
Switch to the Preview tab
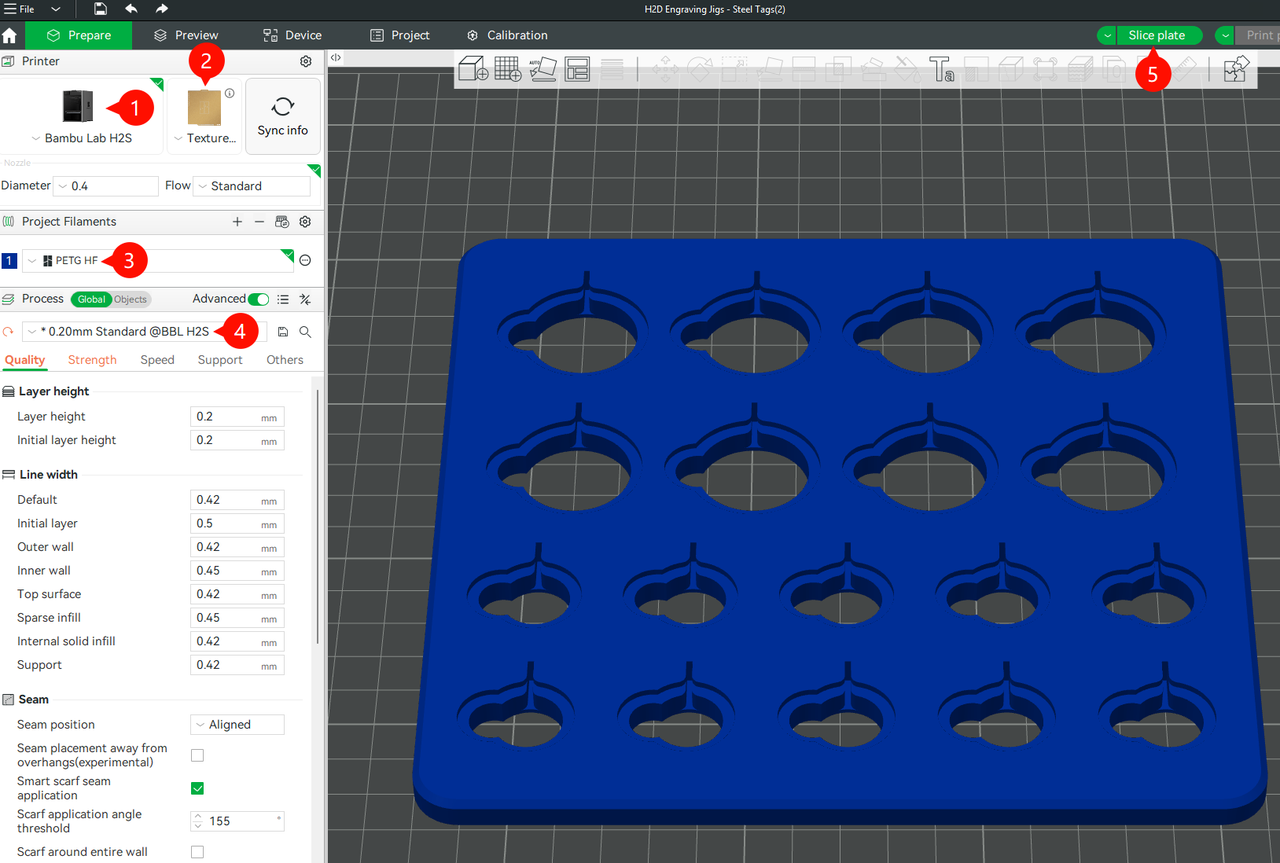click(x=186, y=35)
